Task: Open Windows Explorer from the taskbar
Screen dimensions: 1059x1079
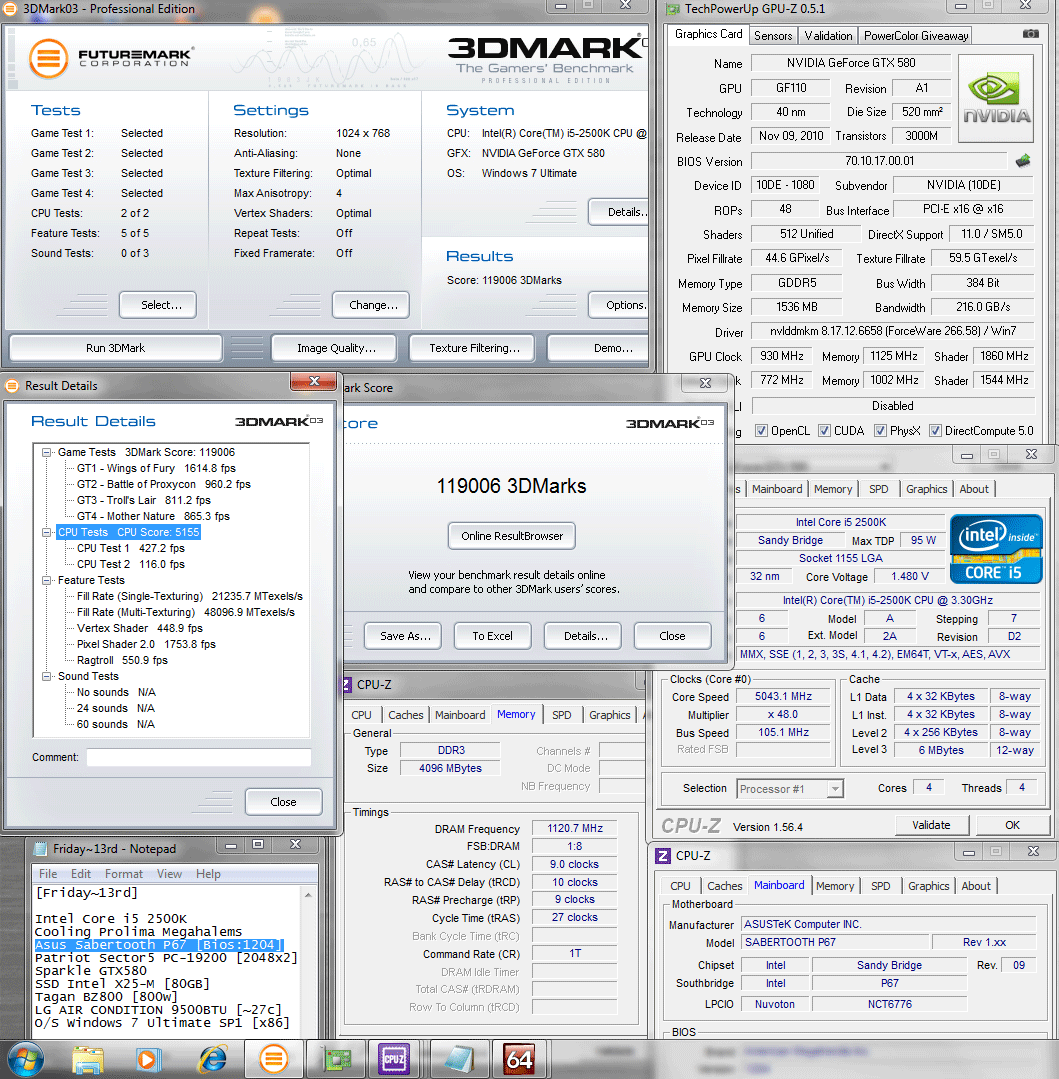Action: [x=88, y=1060]
